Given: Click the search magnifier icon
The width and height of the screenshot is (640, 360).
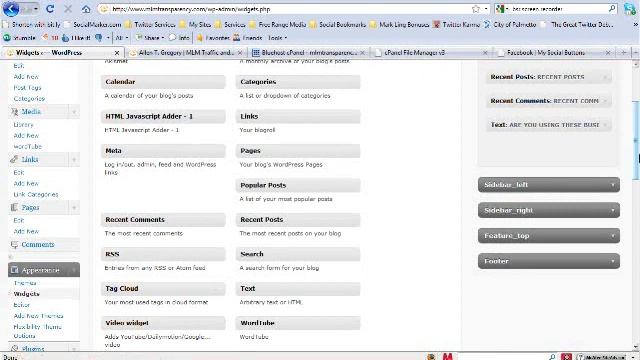Looking at the screenshot, I should click(612, 9).
